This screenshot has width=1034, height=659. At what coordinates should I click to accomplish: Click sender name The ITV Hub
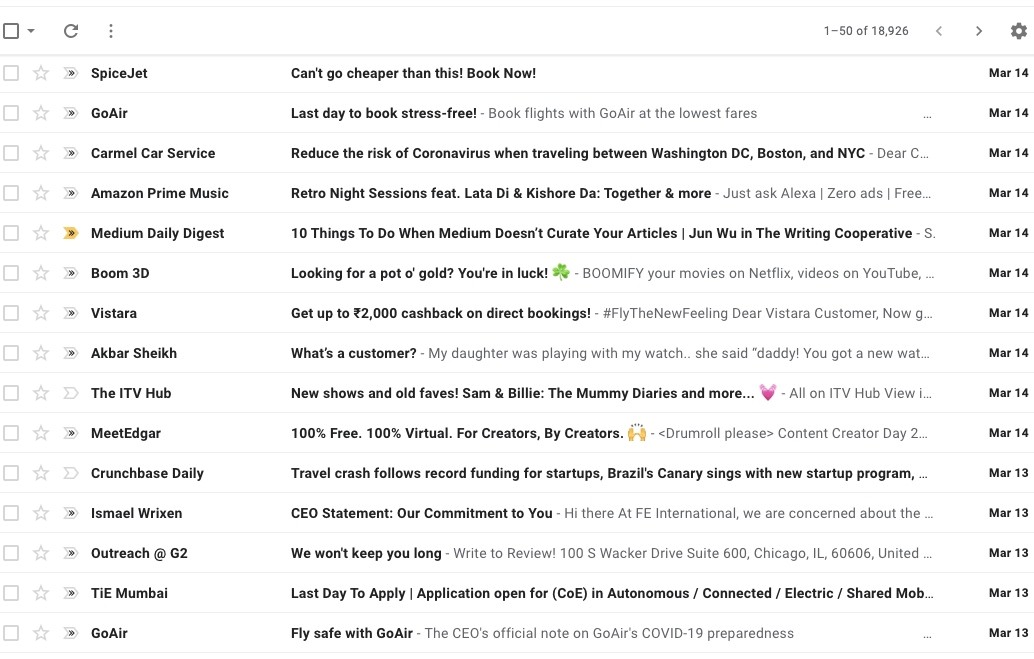131,393
